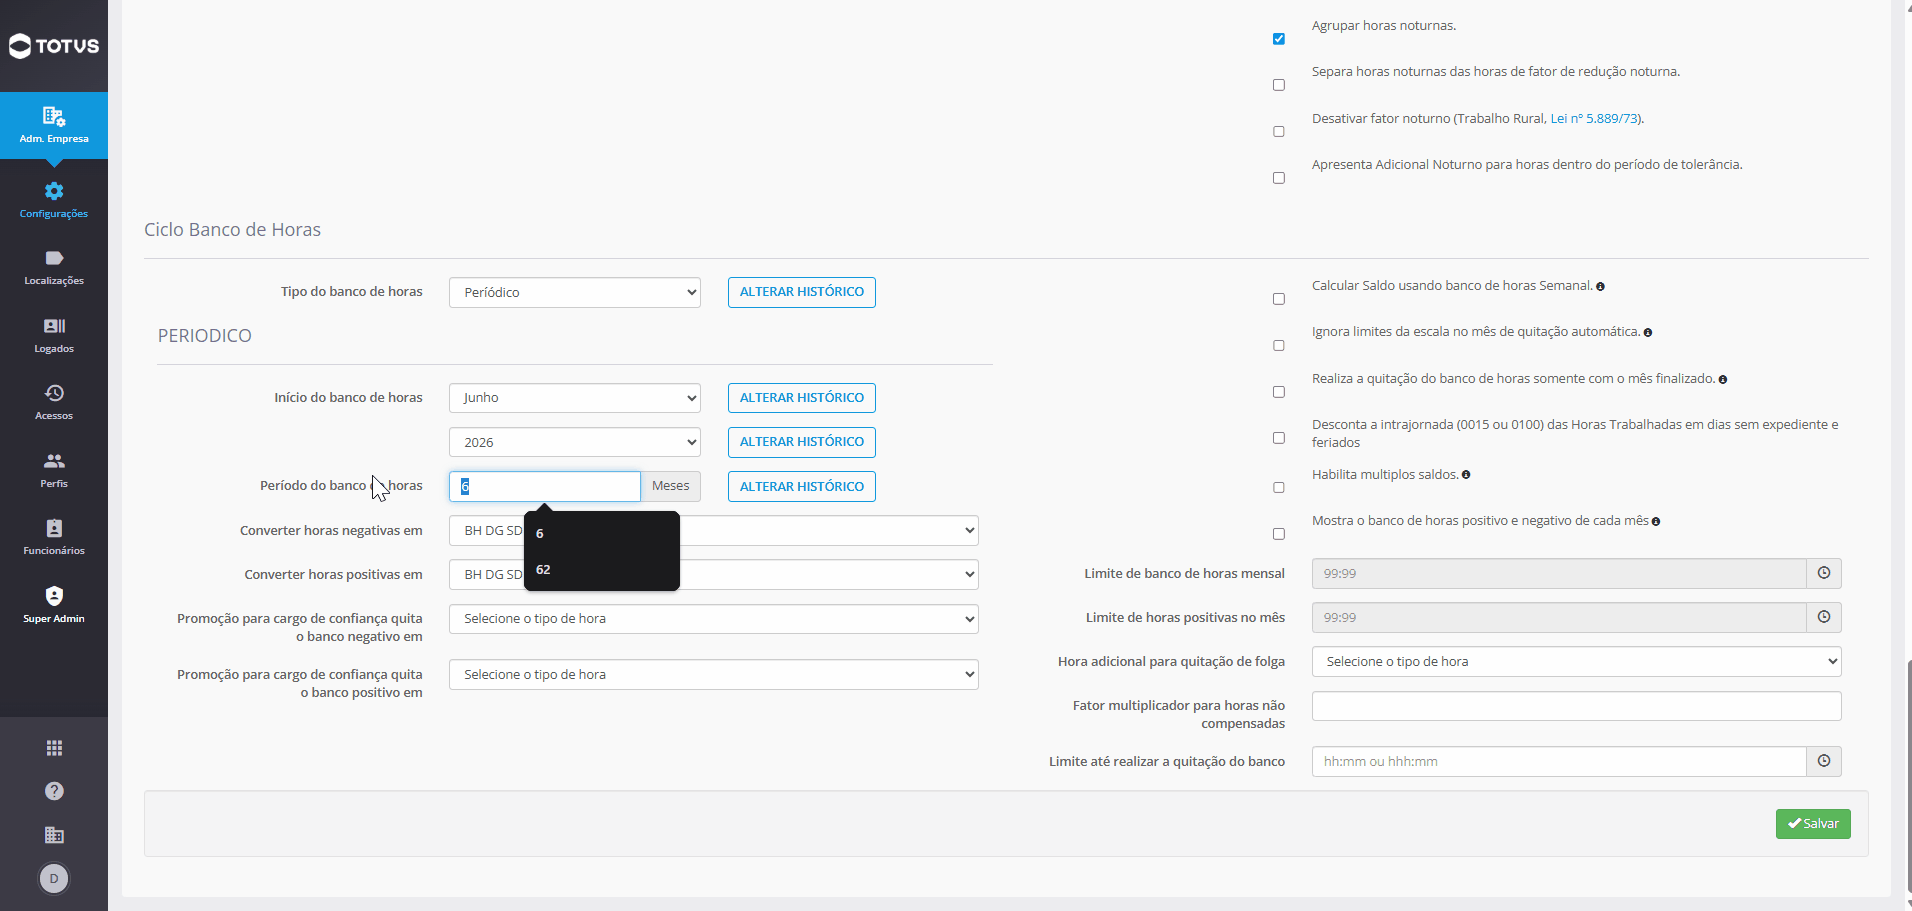Check Desativar fator noturno (Trabalho Rural)

click(x=1279, y=132)
